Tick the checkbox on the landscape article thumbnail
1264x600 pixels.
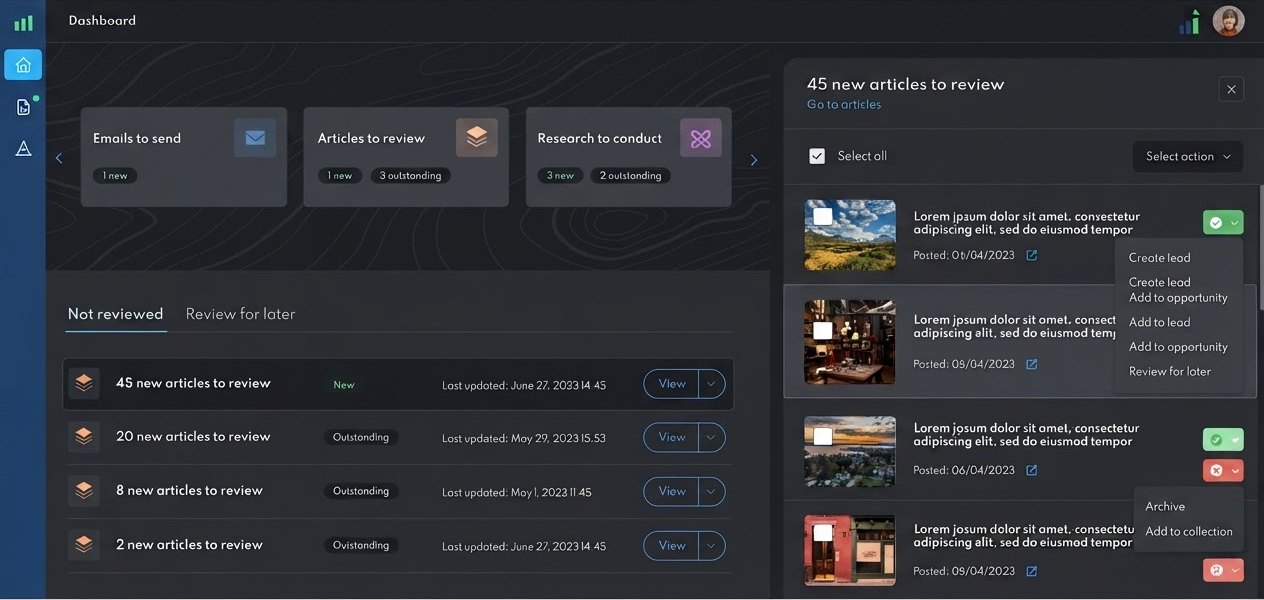(823, 216)
